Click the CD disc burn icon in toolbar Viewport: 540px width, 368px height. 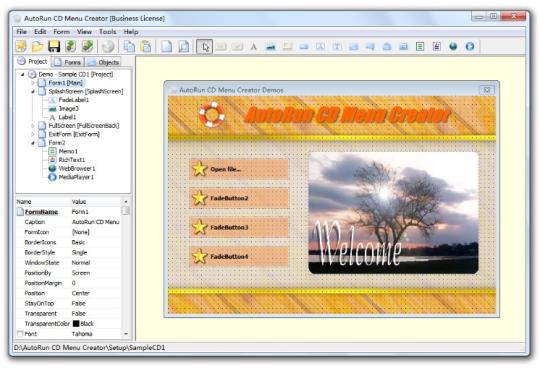pyautogui.click(x=108, y=46)
